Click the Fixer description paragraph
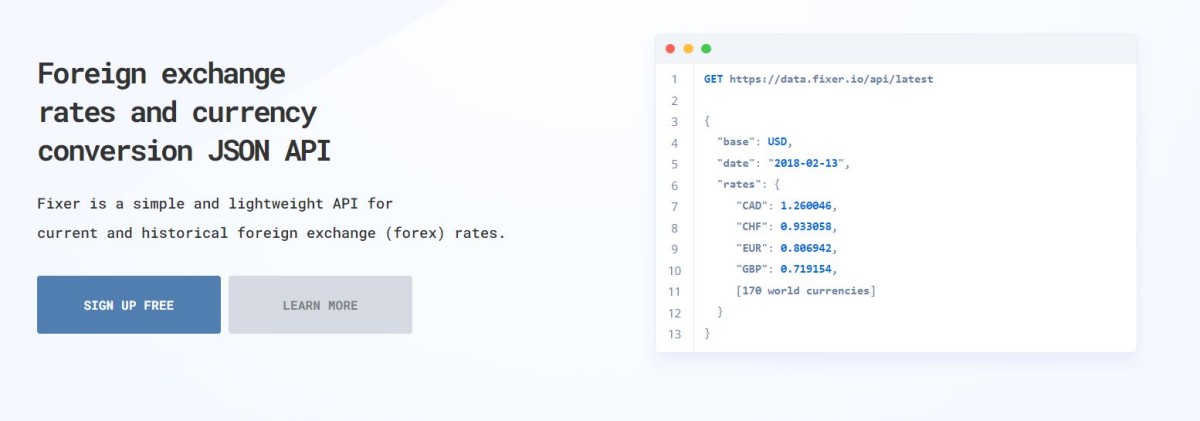The image size is (1200, 421). click(271, 218)
